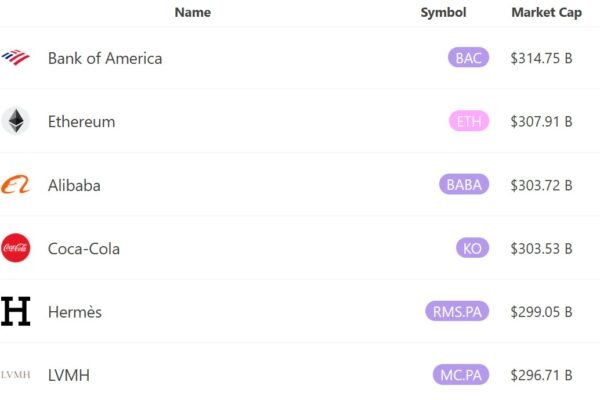
Task: Open the LVMH company link
Action: (69, 376)
